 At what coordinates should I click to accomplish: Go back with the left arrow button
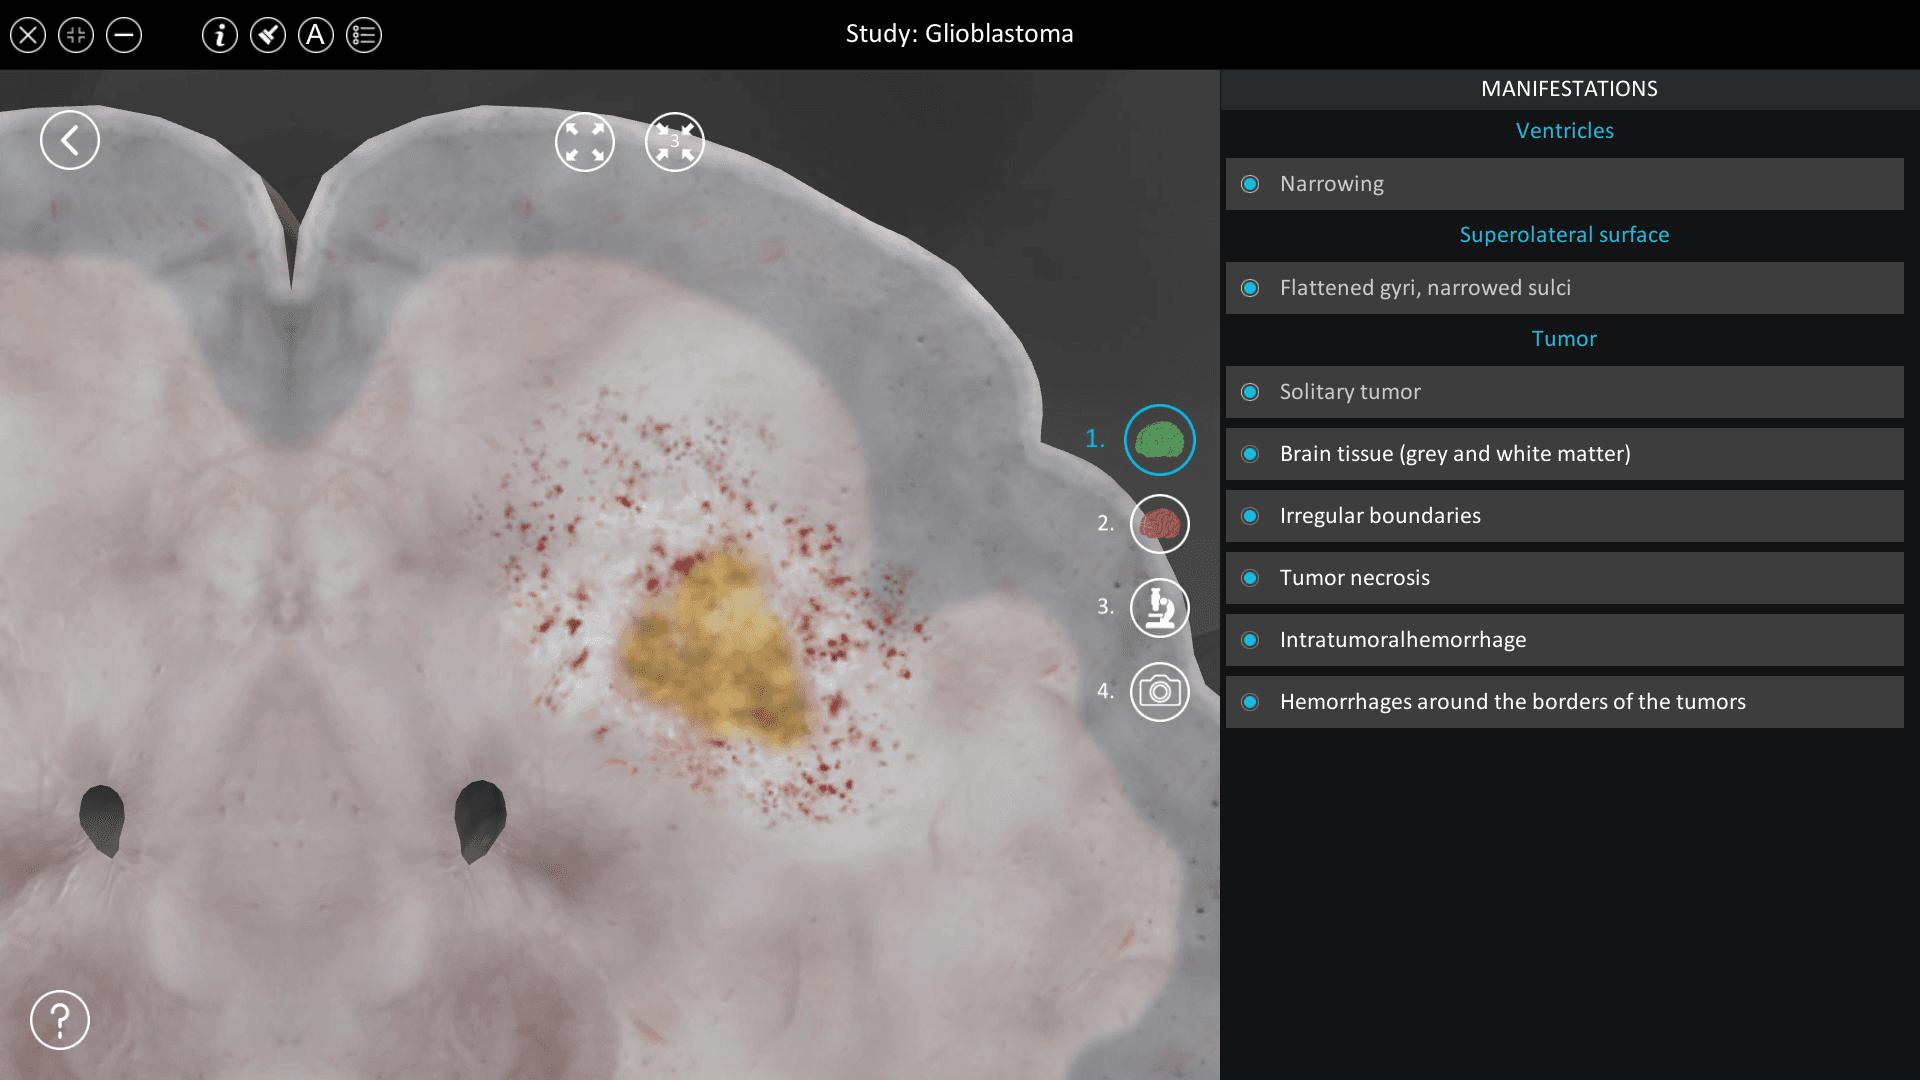click(70, 140)
